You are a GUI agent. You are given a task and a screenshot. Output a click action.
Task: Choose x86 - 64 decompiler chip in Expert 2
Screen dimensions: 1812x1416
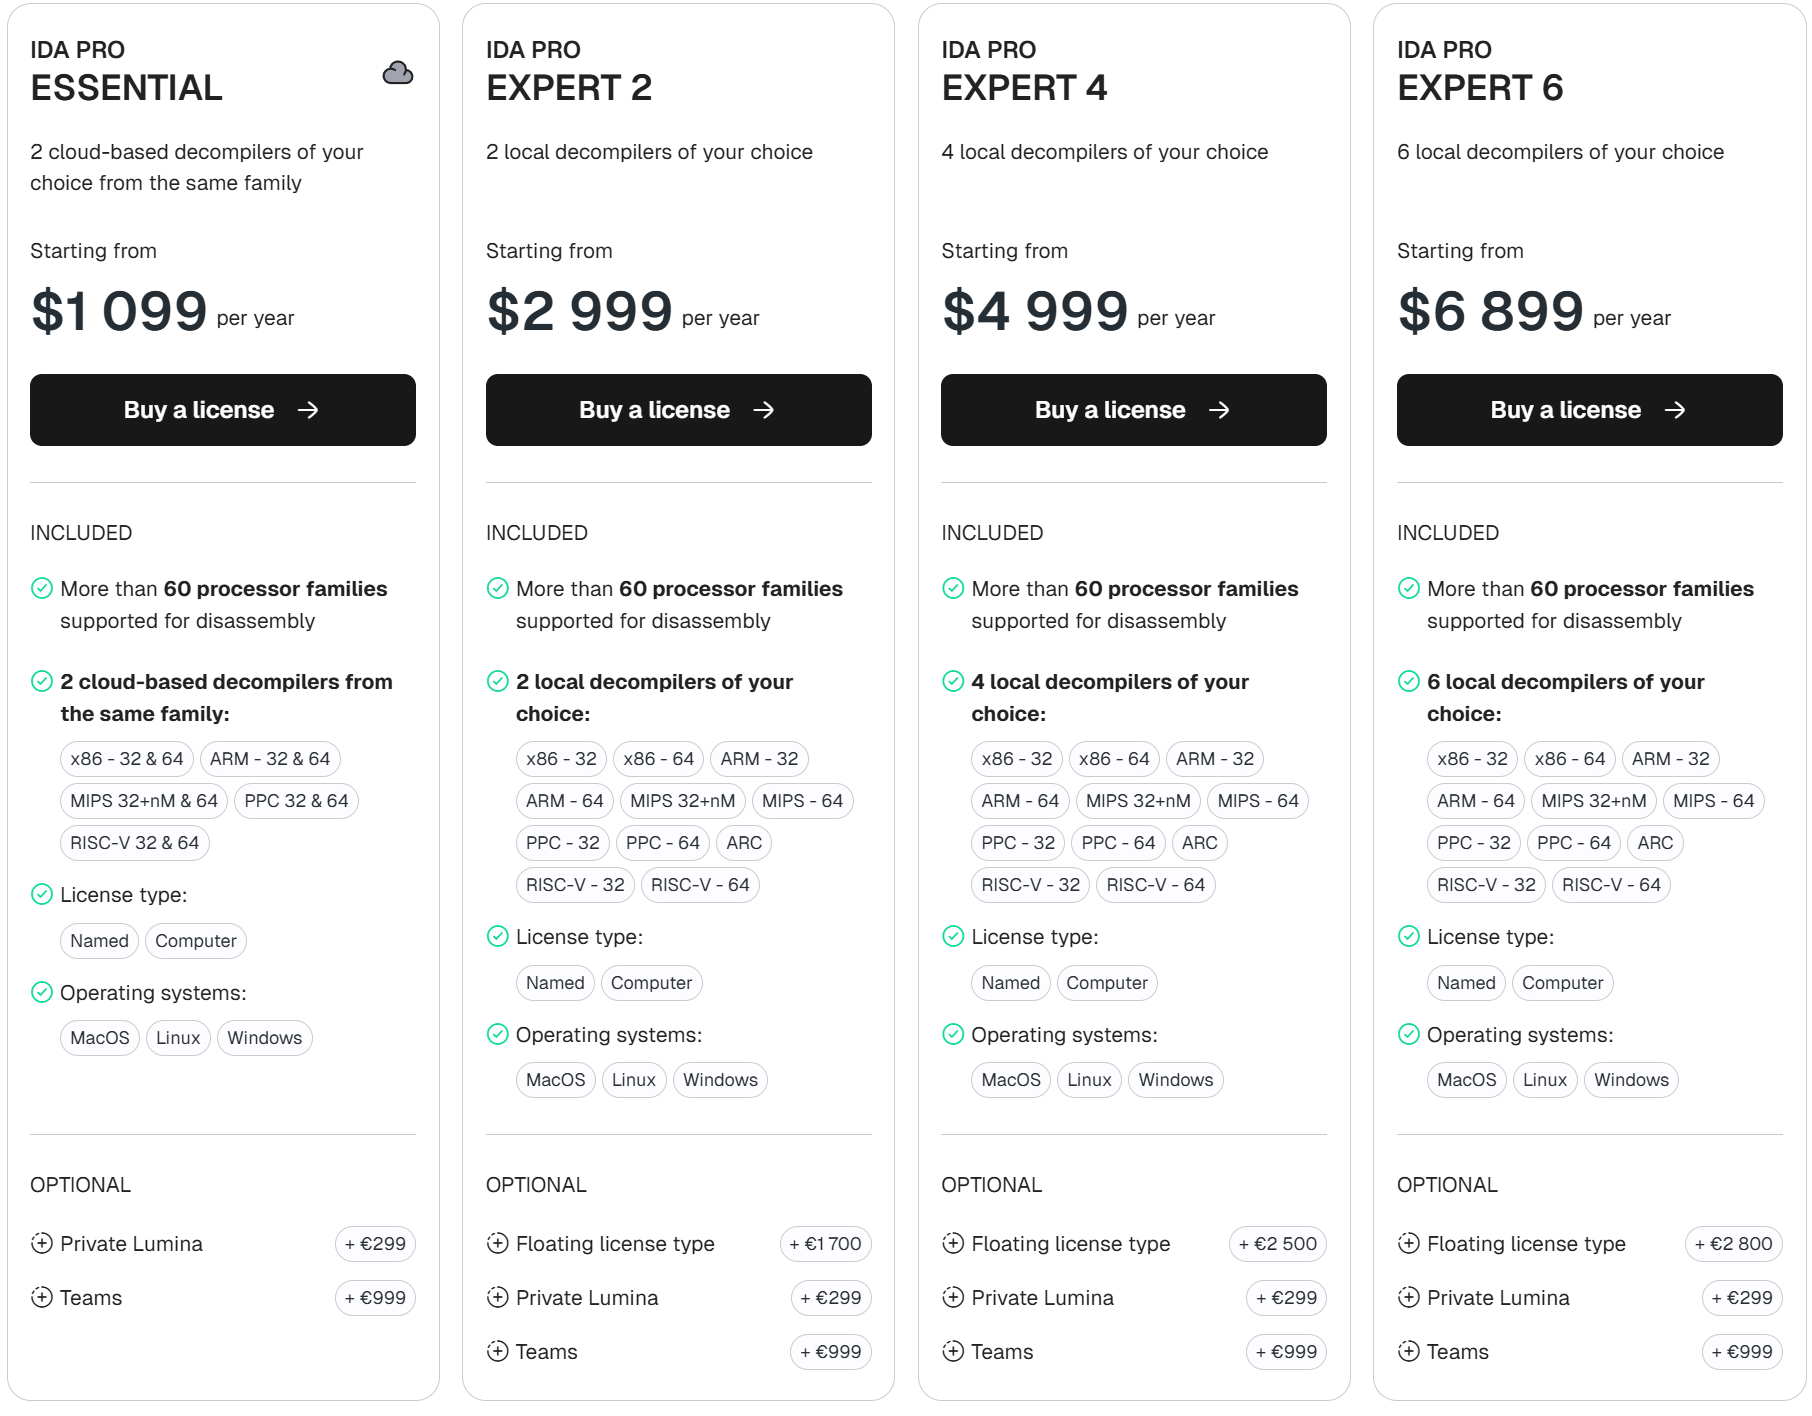(x=658, y=759)
